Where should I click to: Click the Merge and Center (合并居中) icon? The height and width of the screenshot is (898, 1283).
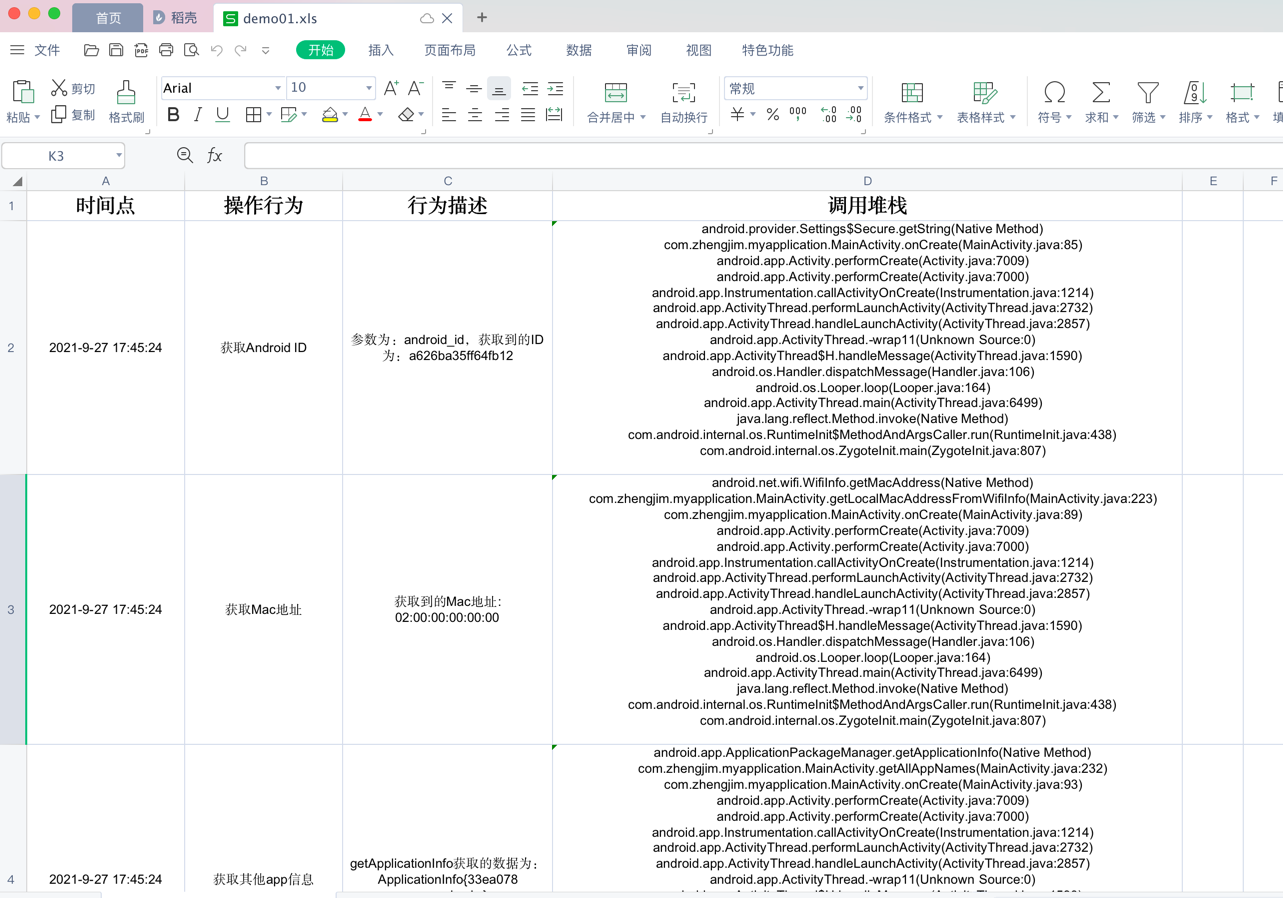(x=616, y=93)
